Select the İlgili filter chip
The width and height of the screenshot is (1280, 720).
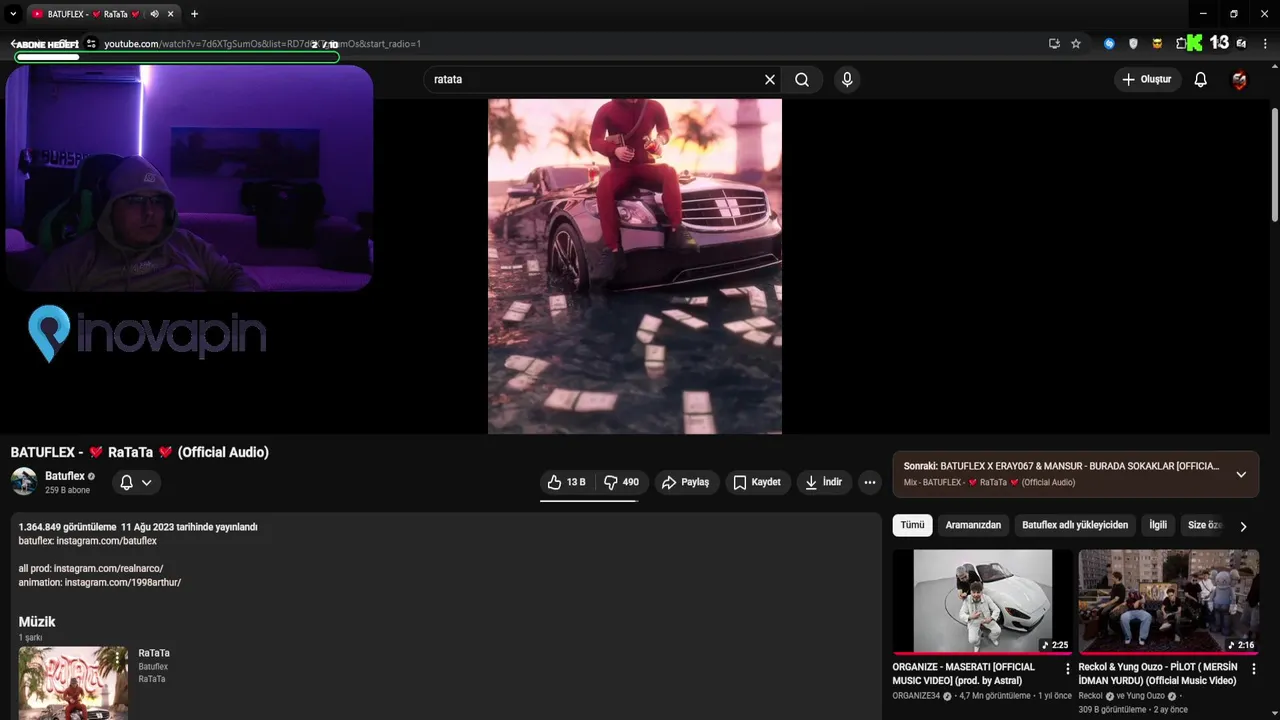(x=1158, y=525)
